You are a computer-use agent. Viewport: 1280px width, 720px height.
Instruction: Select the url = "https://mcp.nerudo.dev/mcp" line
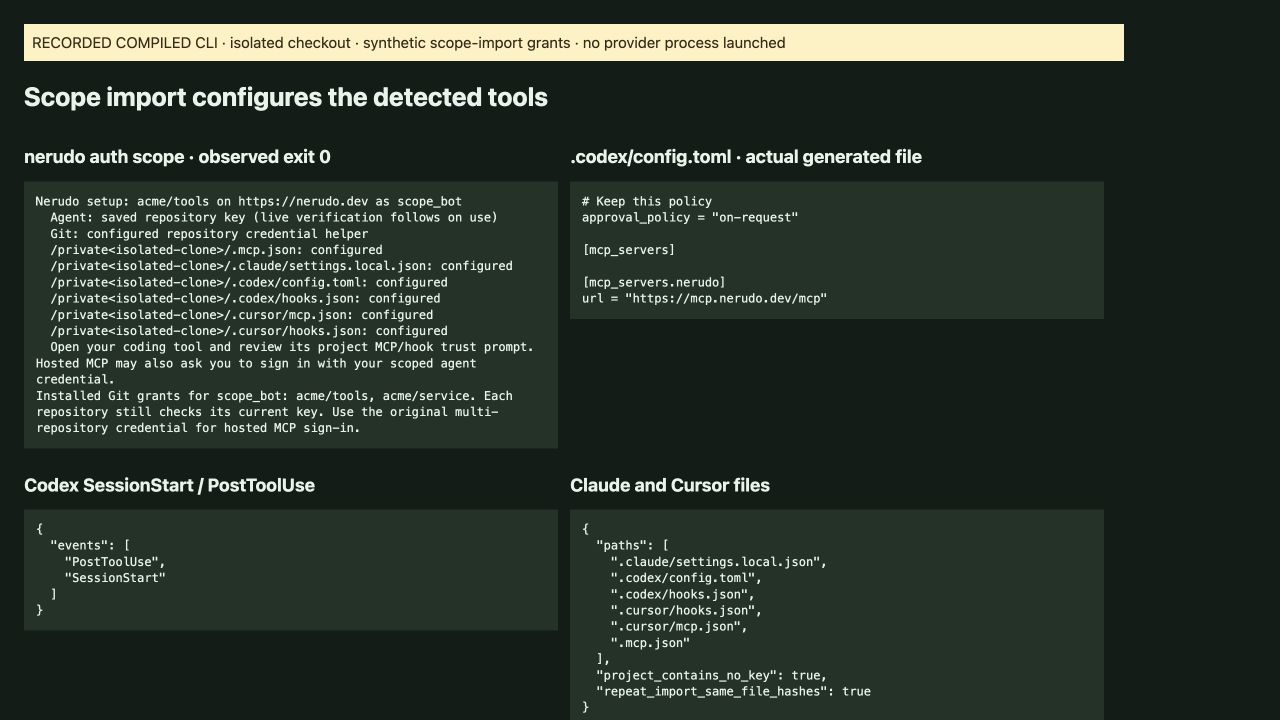705,298
